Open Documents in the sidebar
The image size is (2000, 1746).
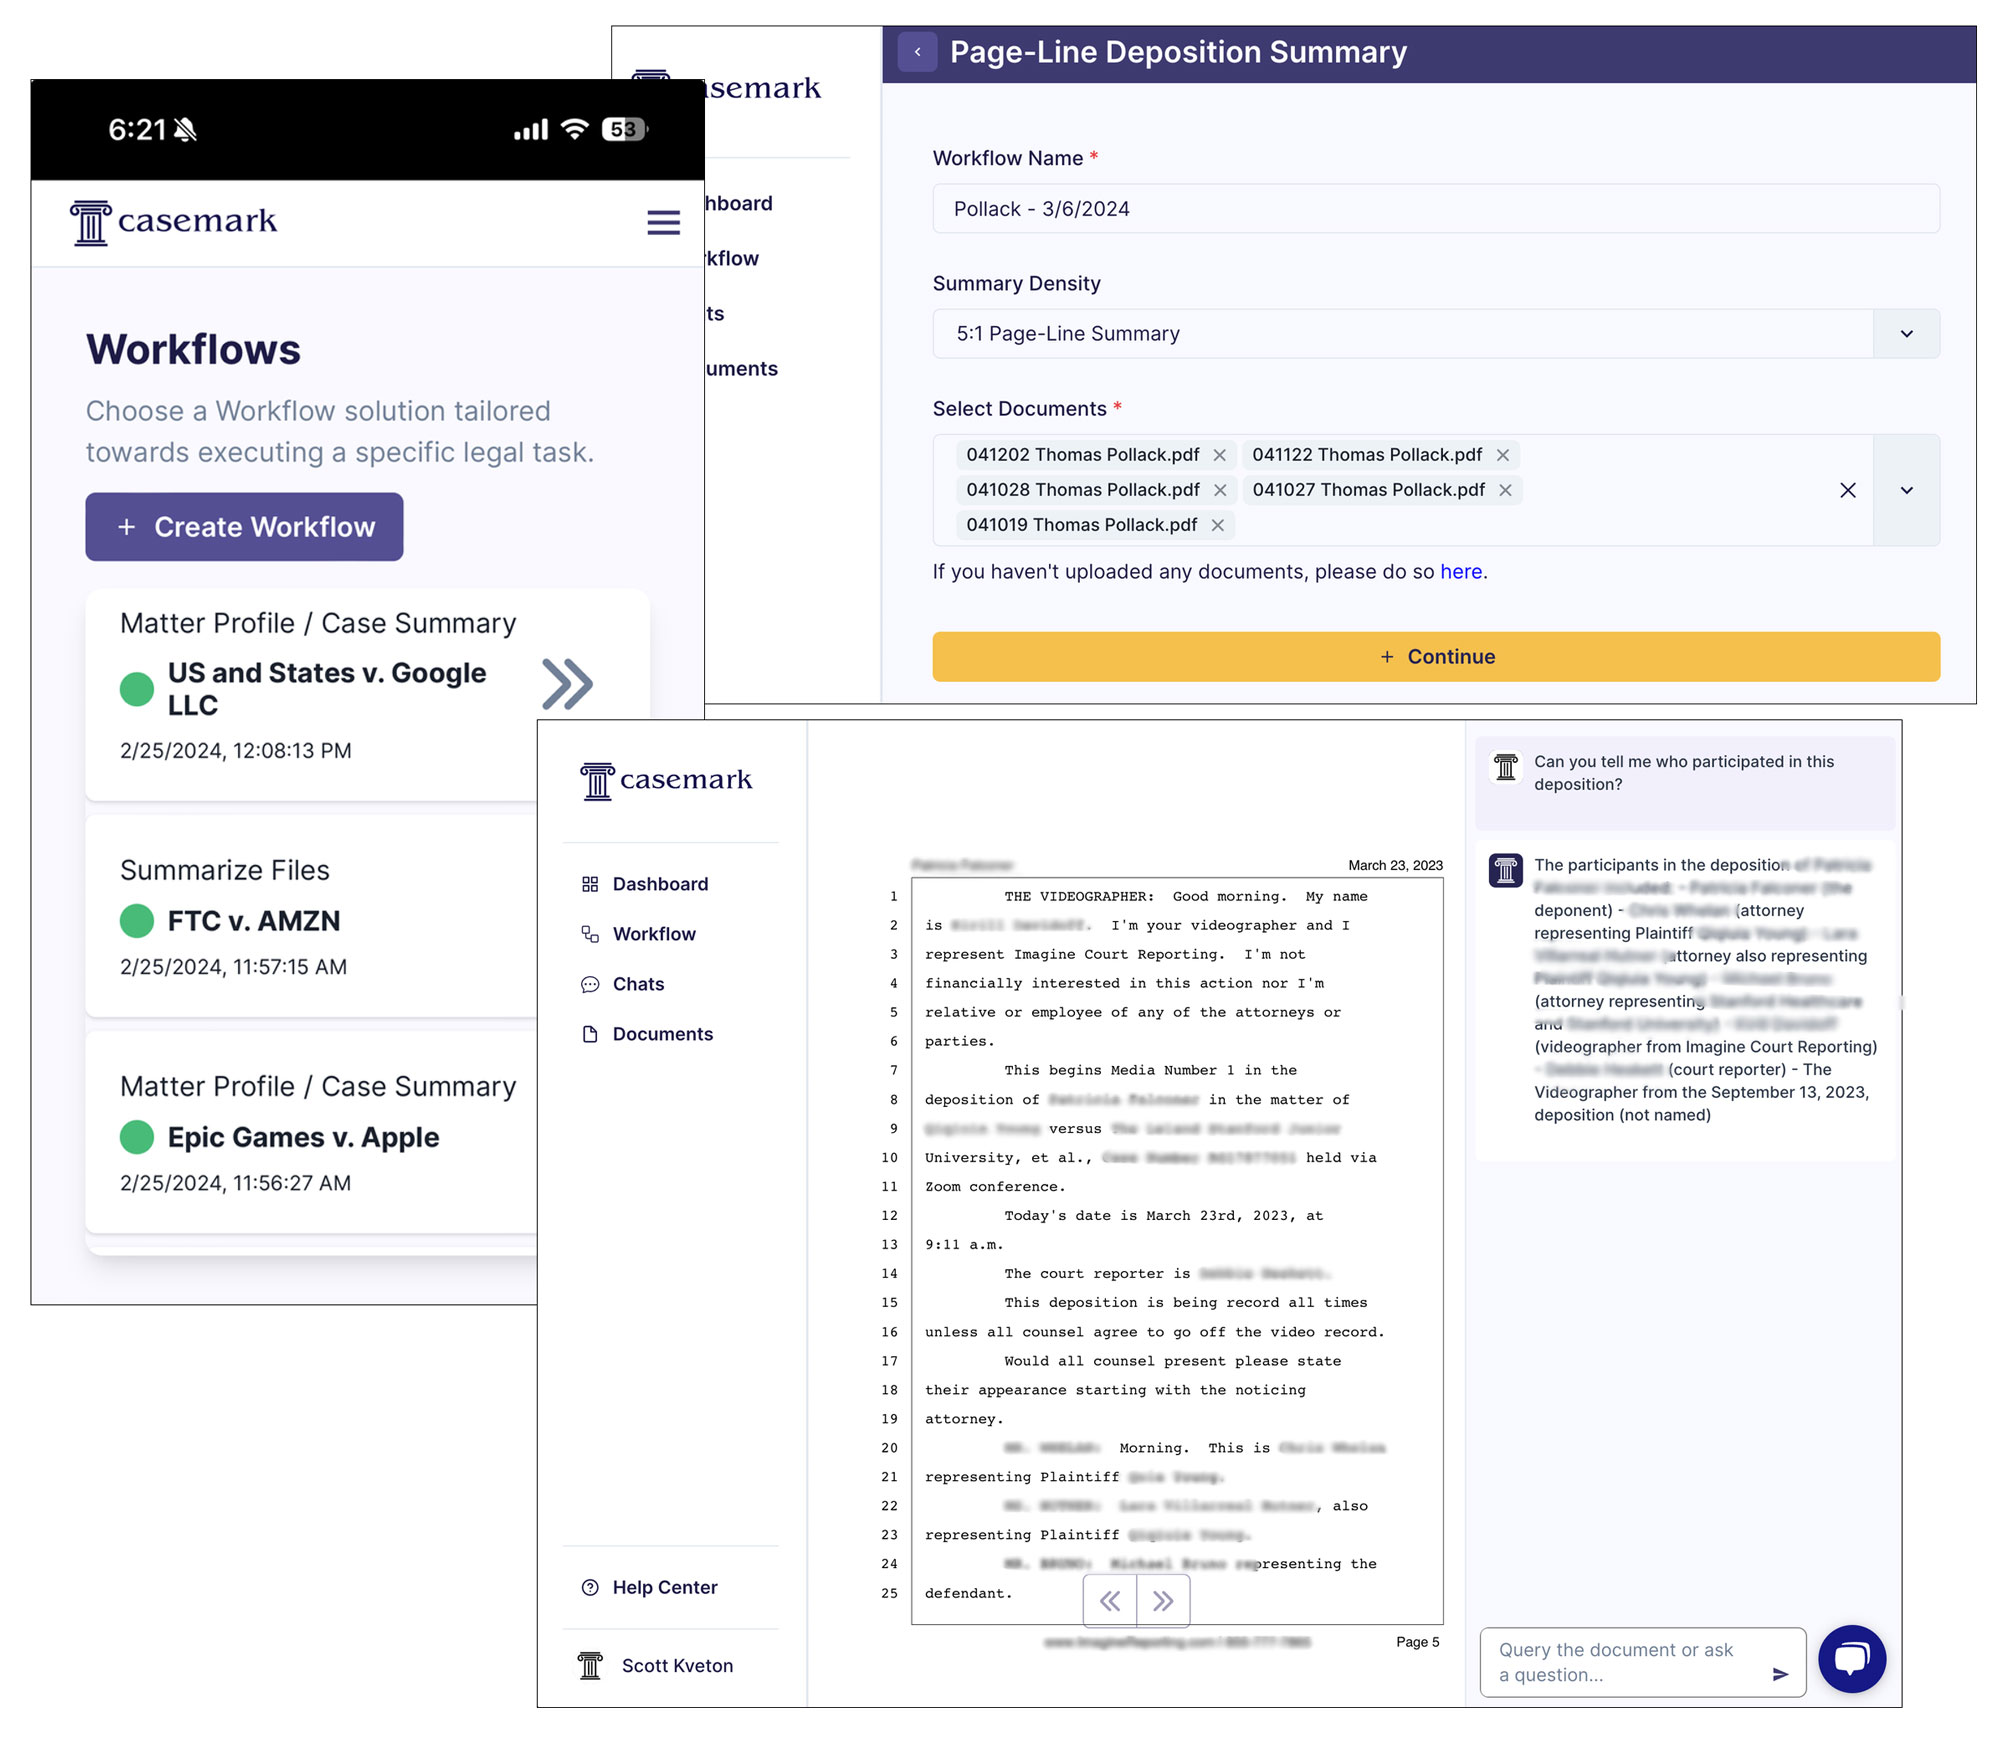tap(662, 1034)
